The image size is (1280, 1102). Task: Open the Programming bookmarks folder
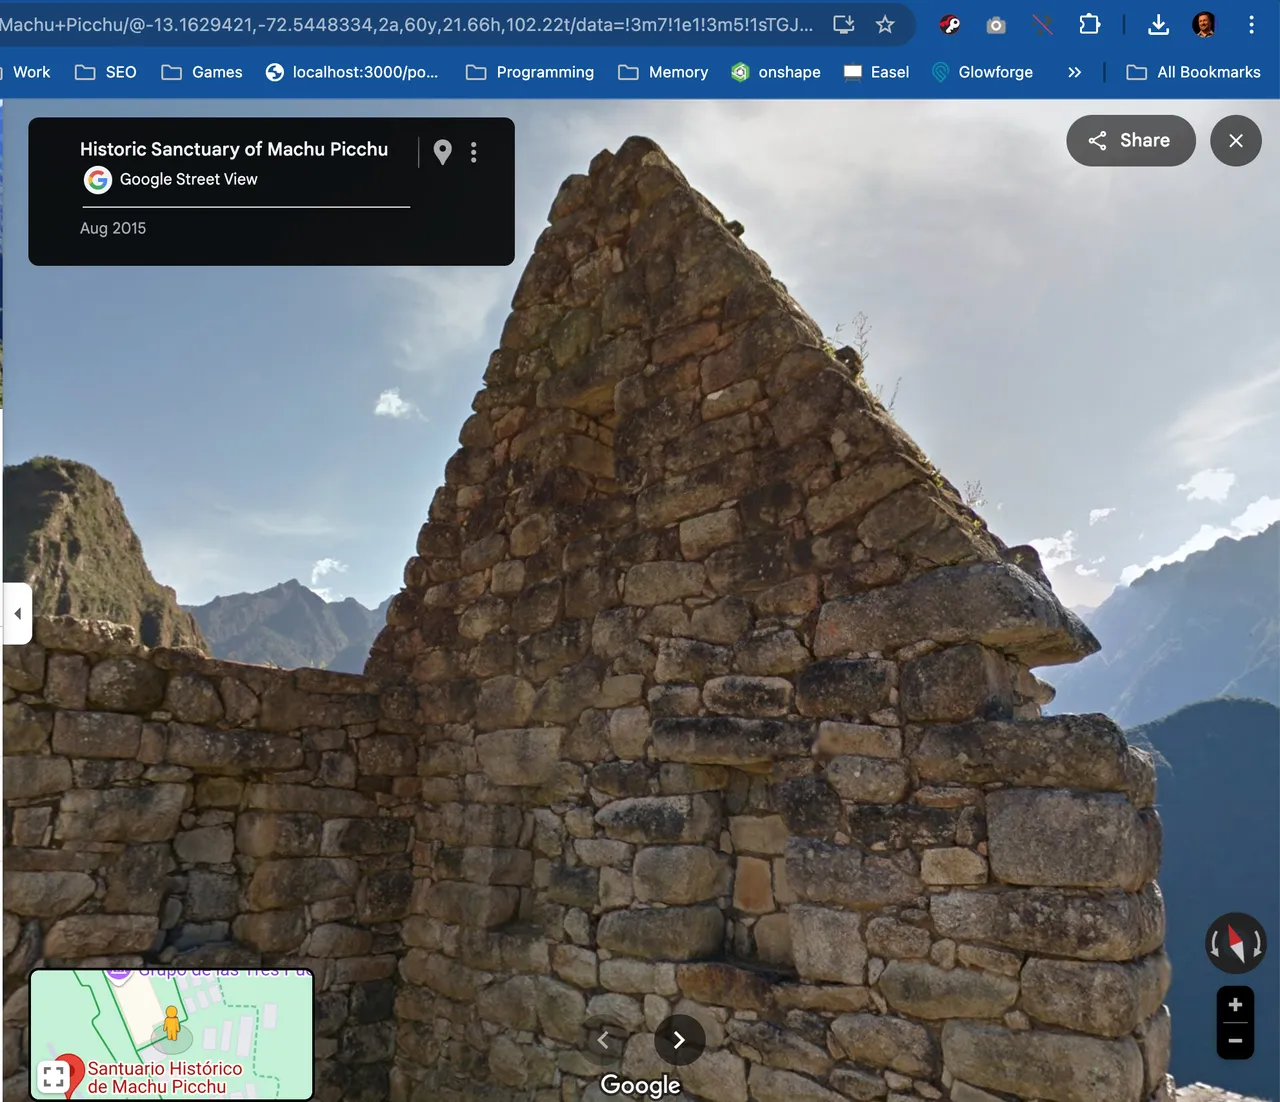click(530, 72)
